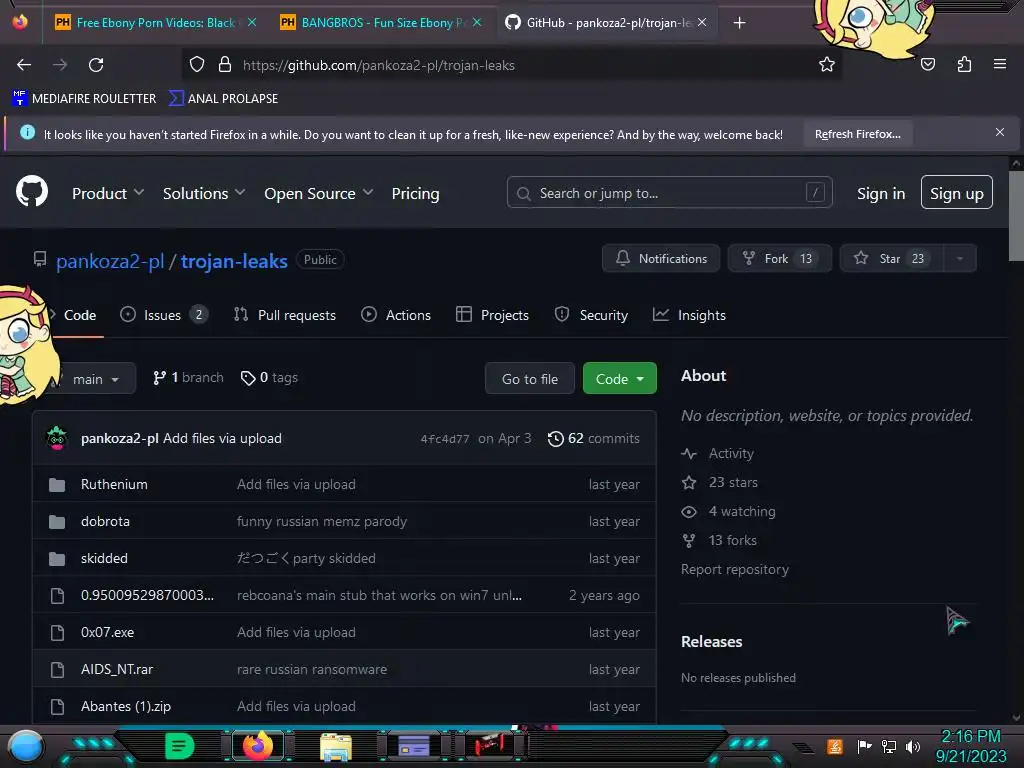Switch to the Issues tab

coord(164,315)
